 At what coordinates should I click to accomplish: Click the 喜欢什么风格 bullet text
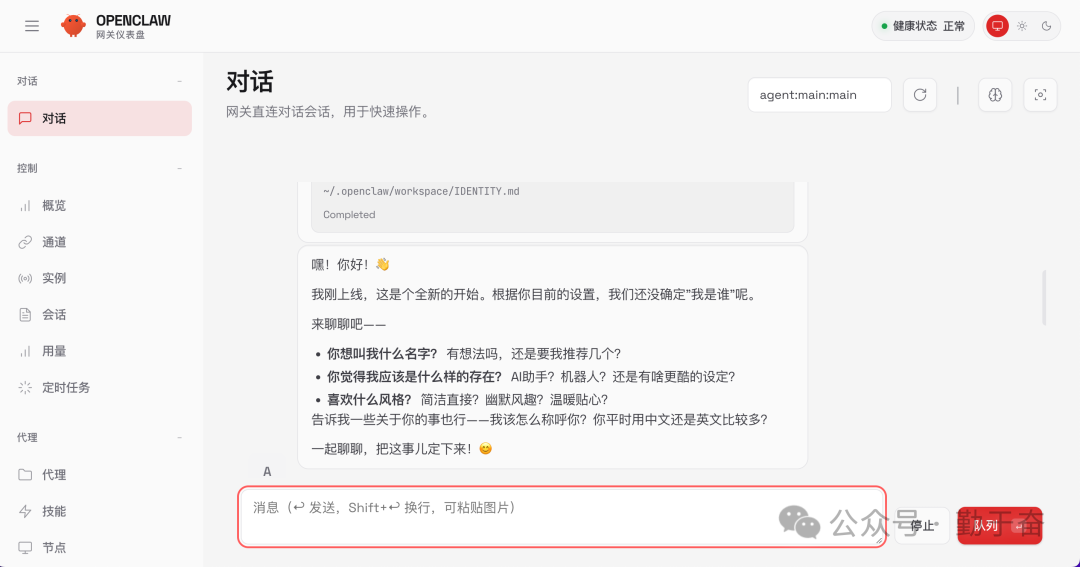pyautogui.click(x=369, y=400)
